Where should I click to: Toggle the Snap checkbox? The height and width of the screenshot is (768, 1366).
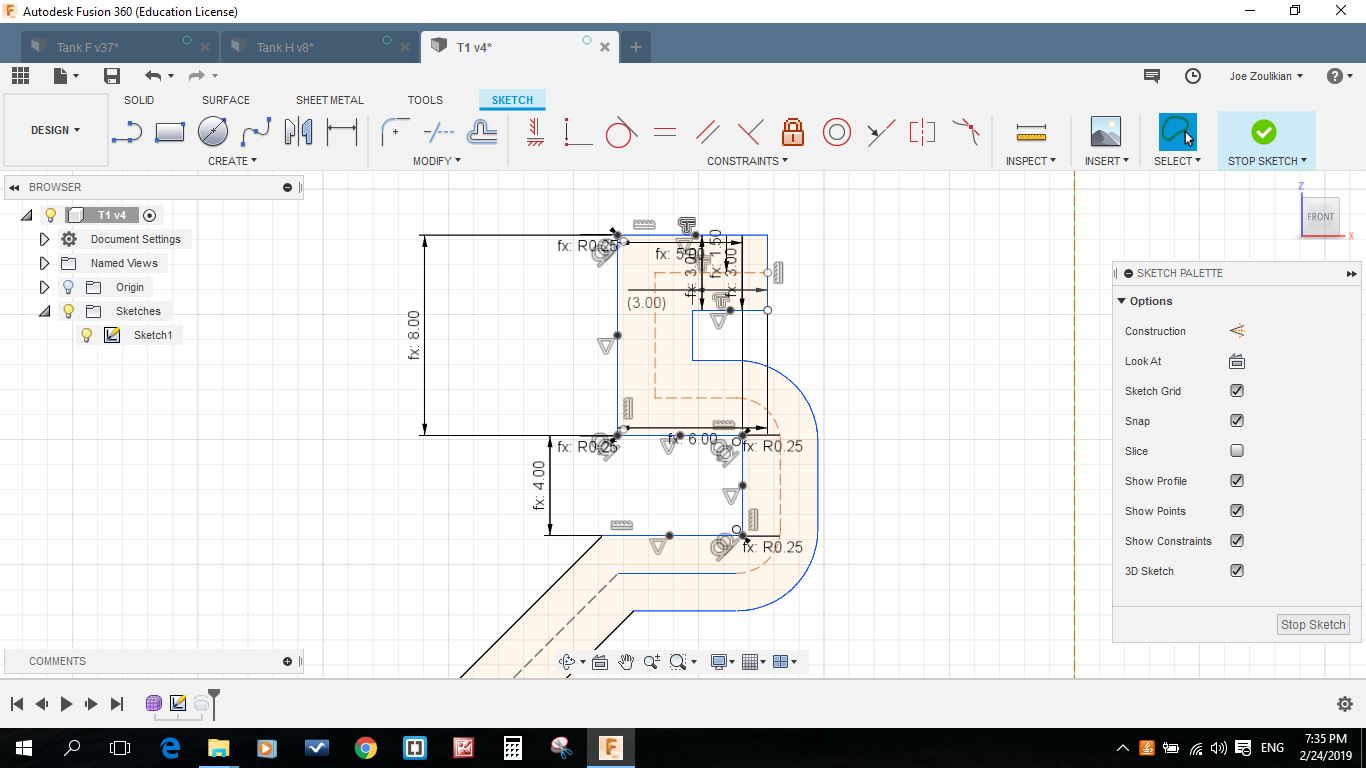(1237, 421)
